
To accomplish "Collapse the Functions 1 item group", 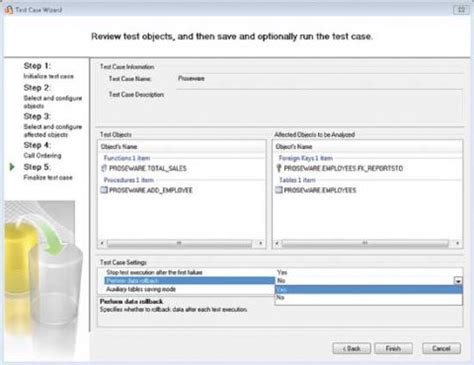I will click(127, 158).
